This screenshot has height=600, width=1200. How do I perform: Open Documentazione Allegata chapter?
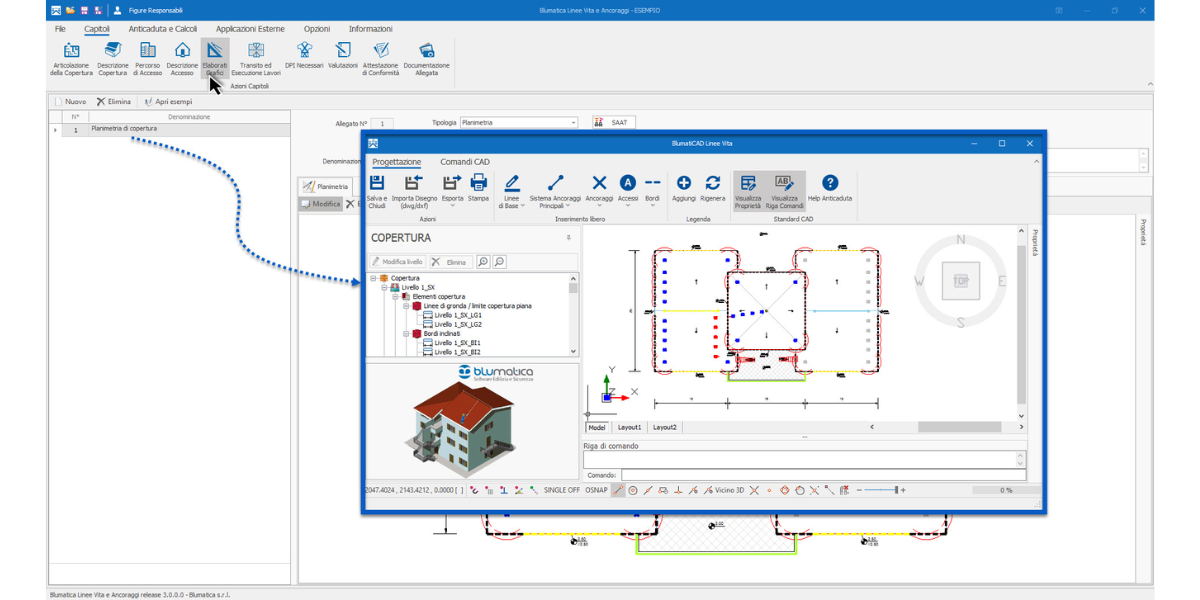click(427, 59)
